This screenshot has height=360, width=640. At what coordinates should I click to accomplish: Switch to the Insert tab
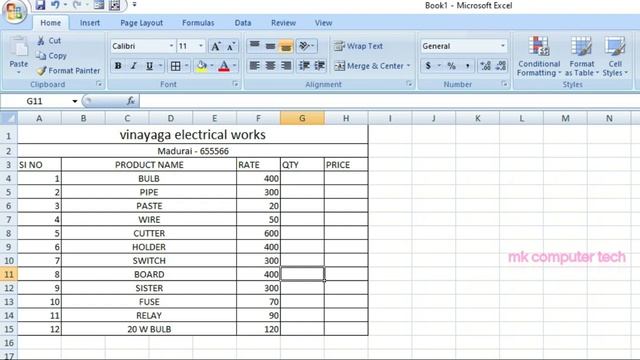click(x=90, y=23)
